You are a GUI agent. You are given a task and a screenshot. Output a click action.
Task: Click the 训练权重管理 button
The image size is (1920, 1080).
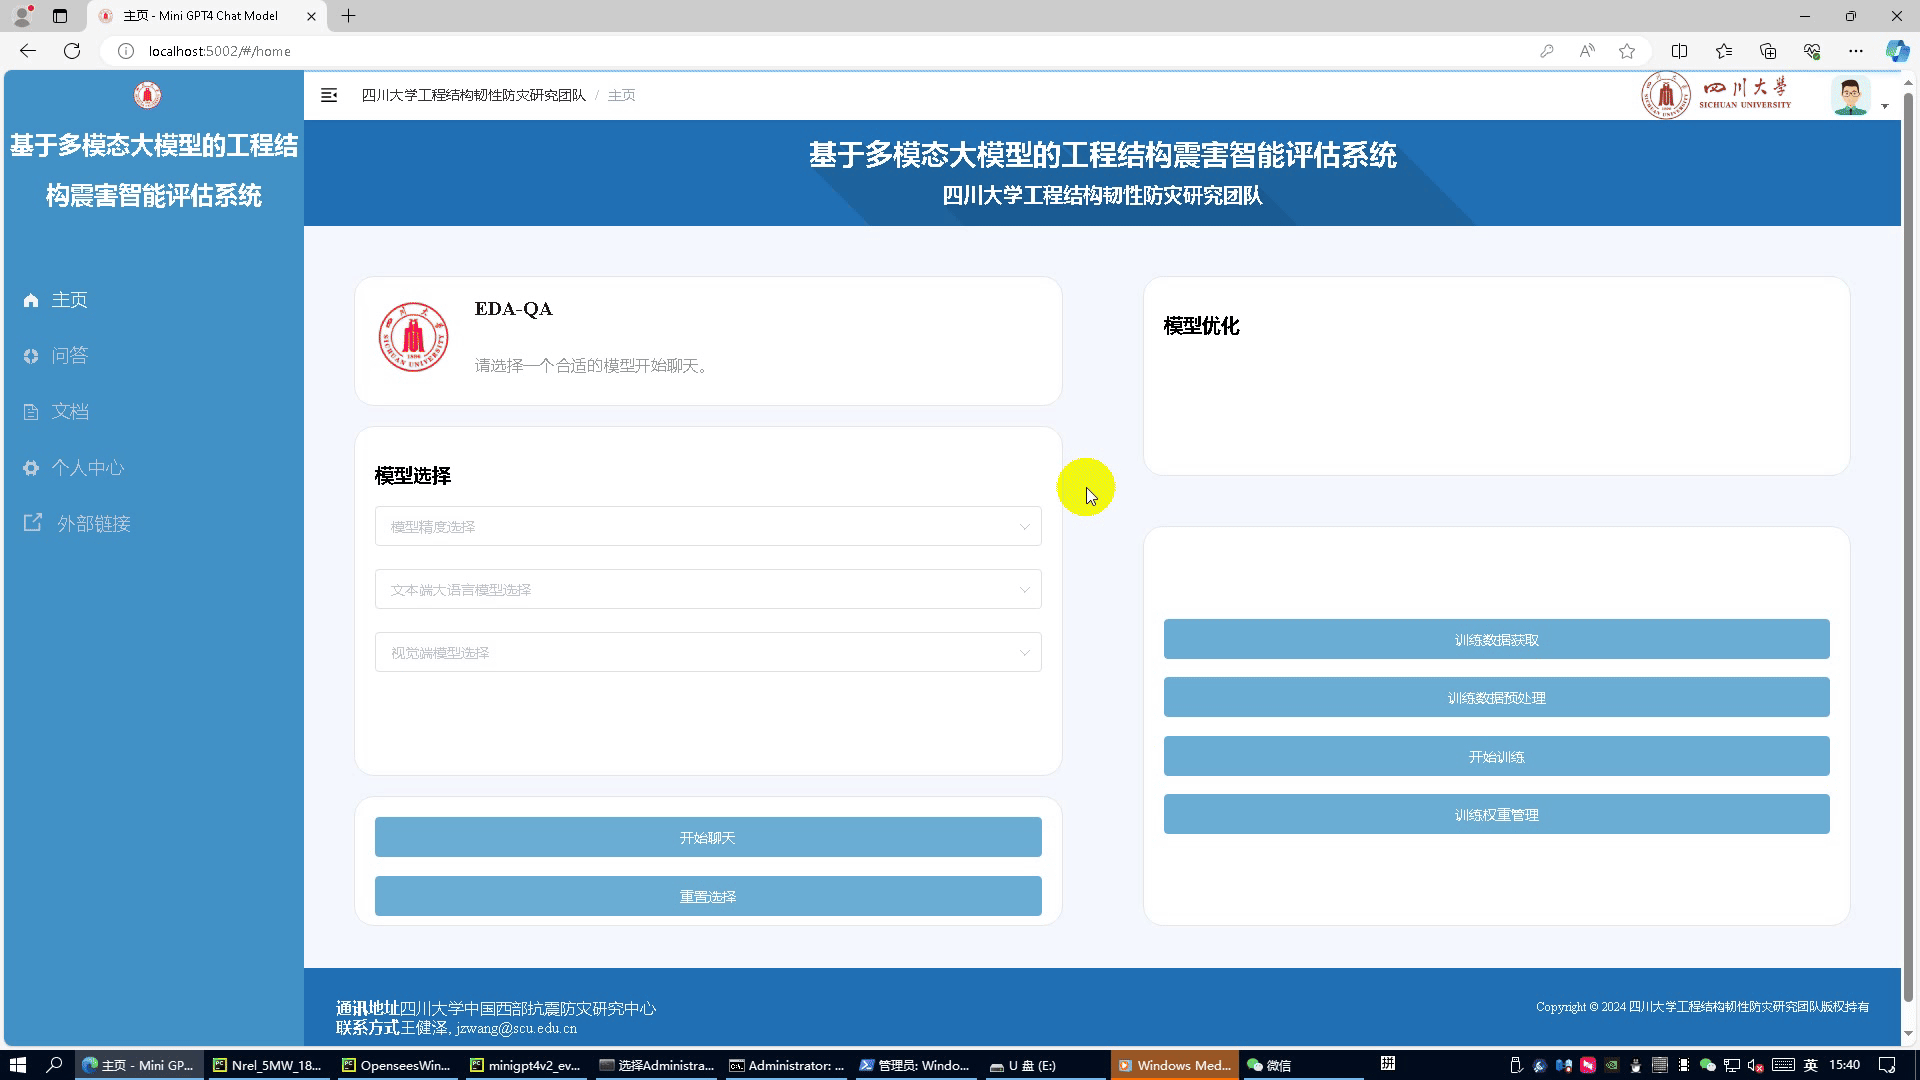pyautogui.click(x=1496, y=815)
